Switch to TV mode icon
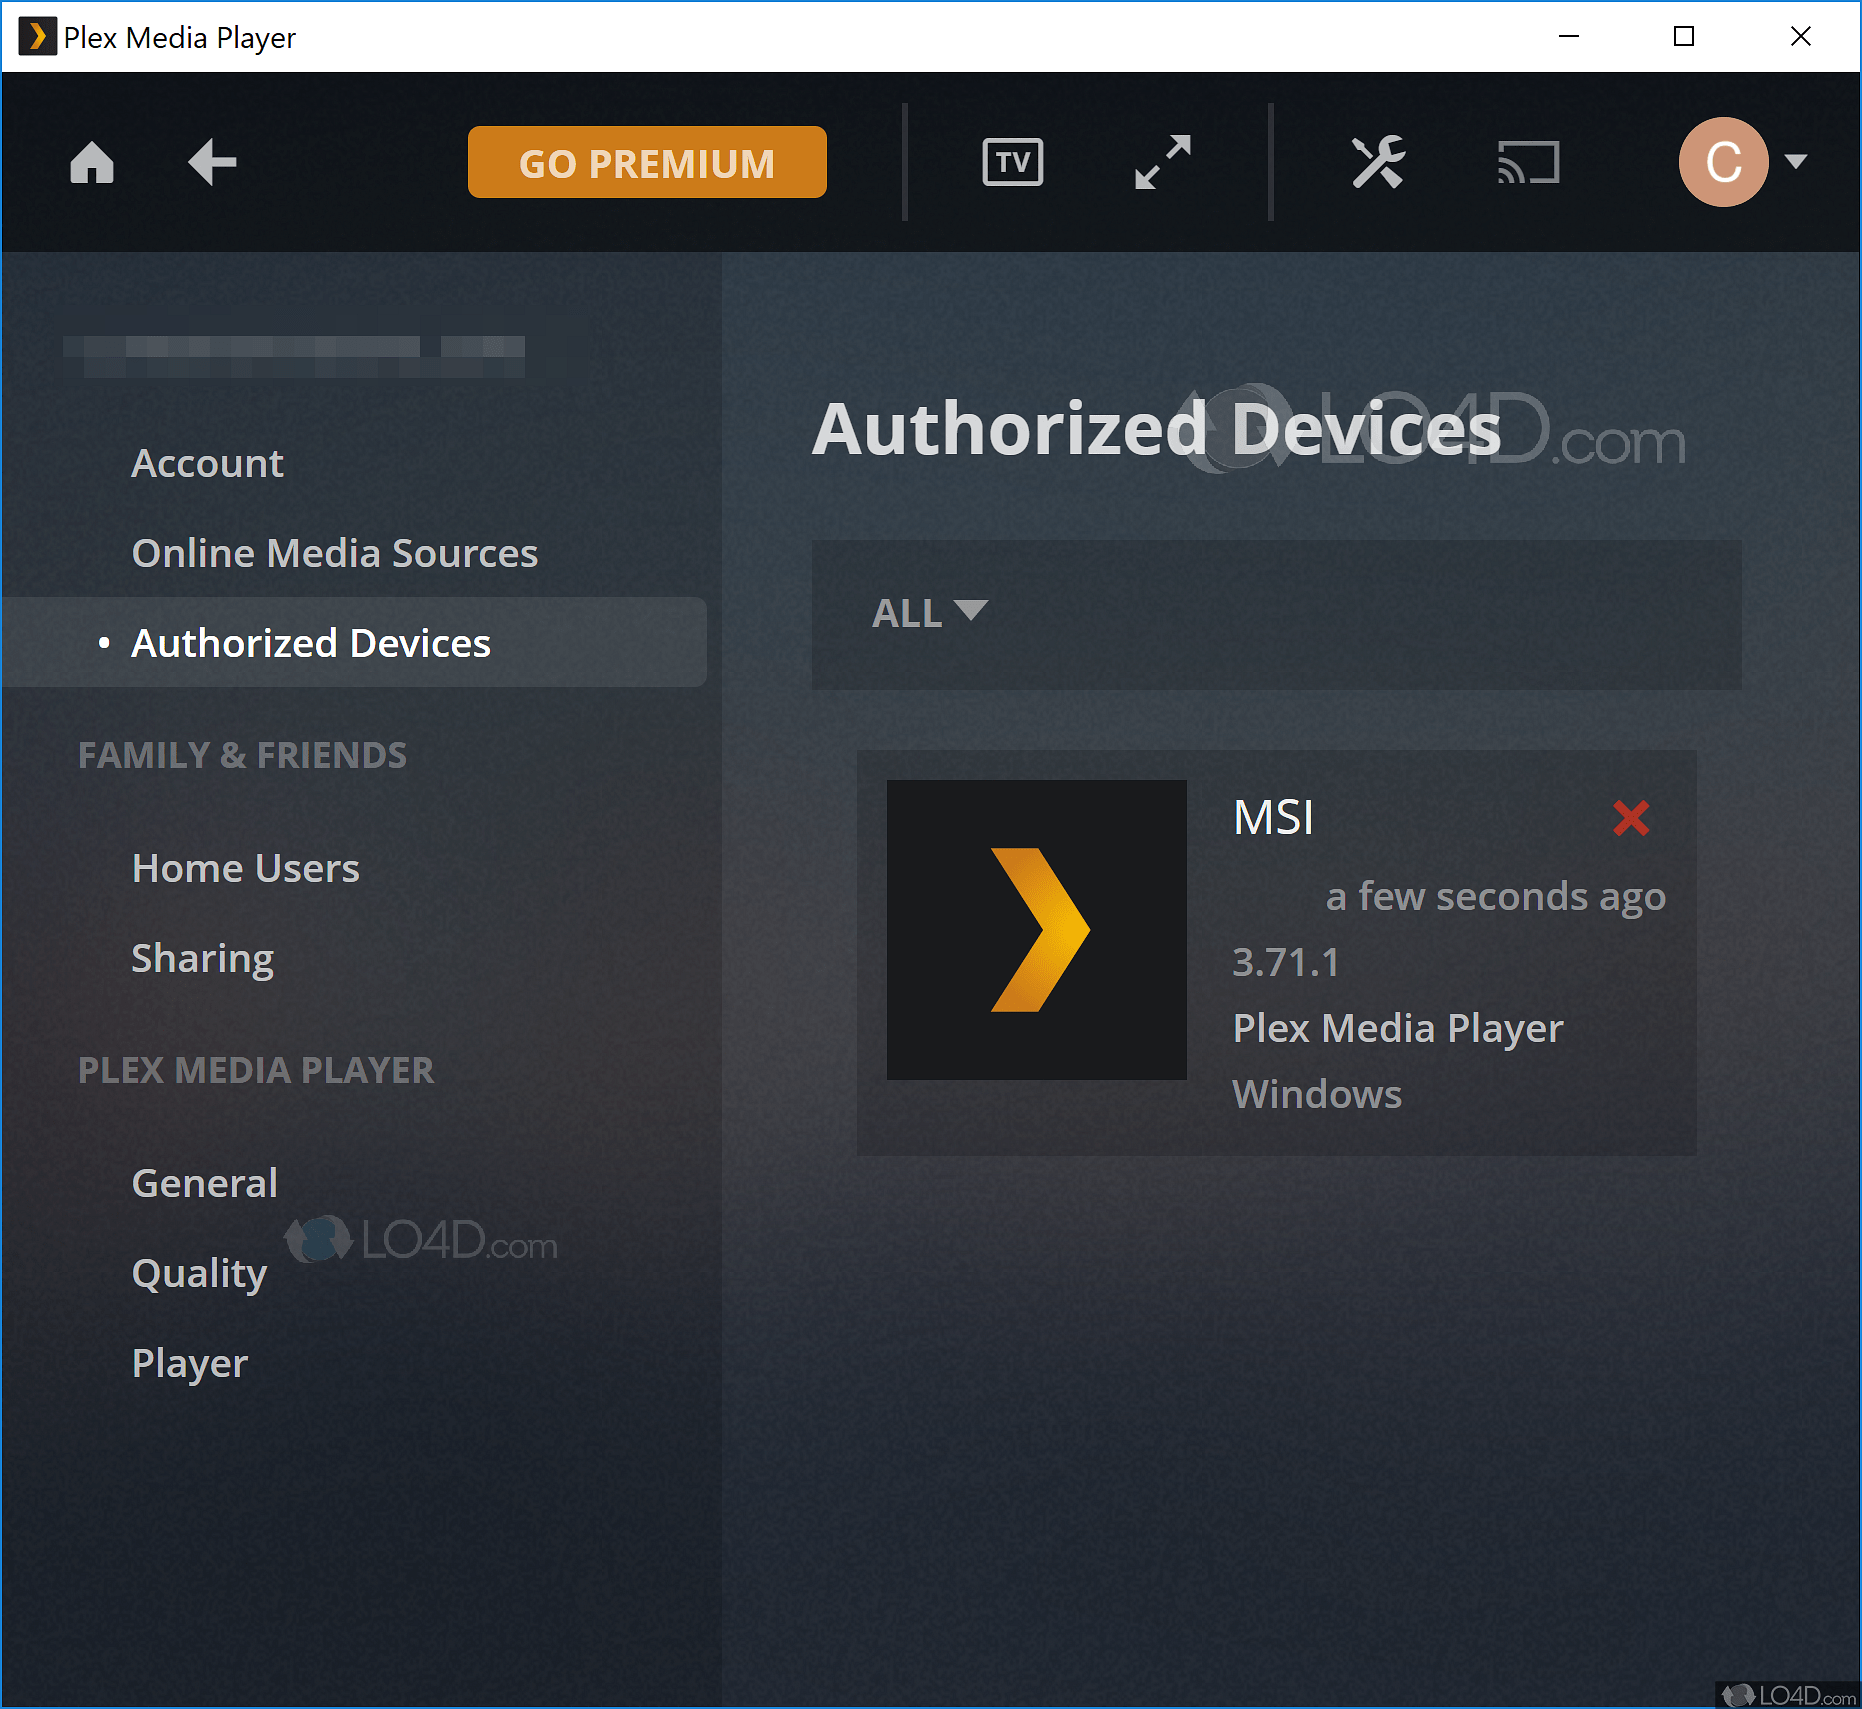 click(1013, 162)
